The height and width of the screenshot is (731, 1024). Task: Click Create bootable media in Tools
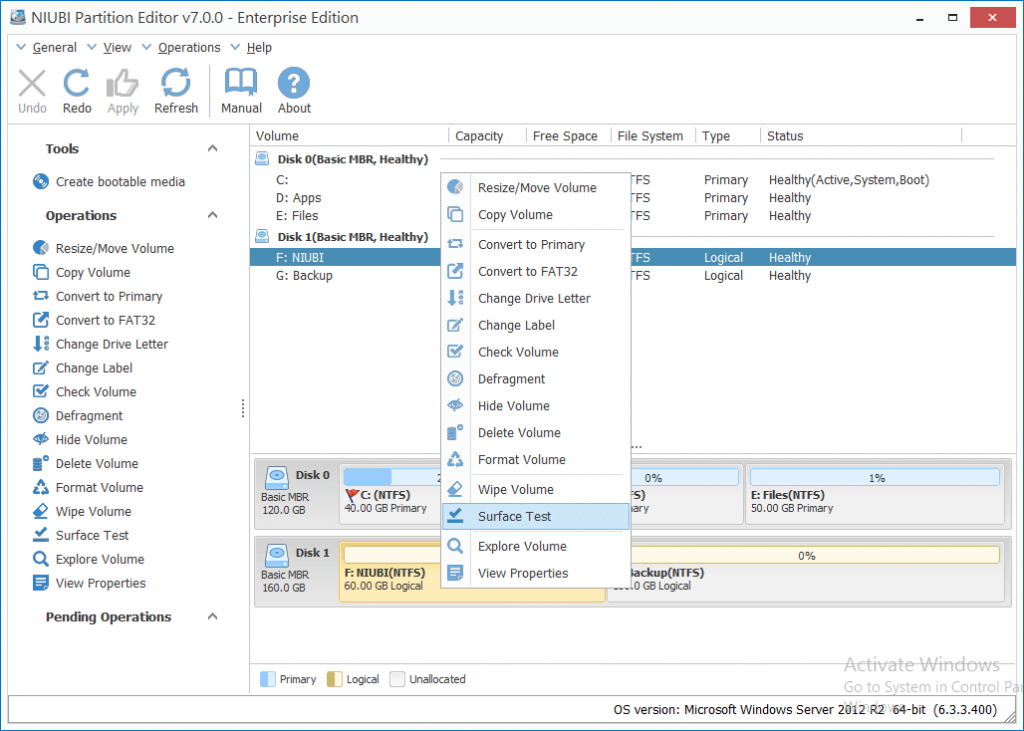[x=120, y=182]
